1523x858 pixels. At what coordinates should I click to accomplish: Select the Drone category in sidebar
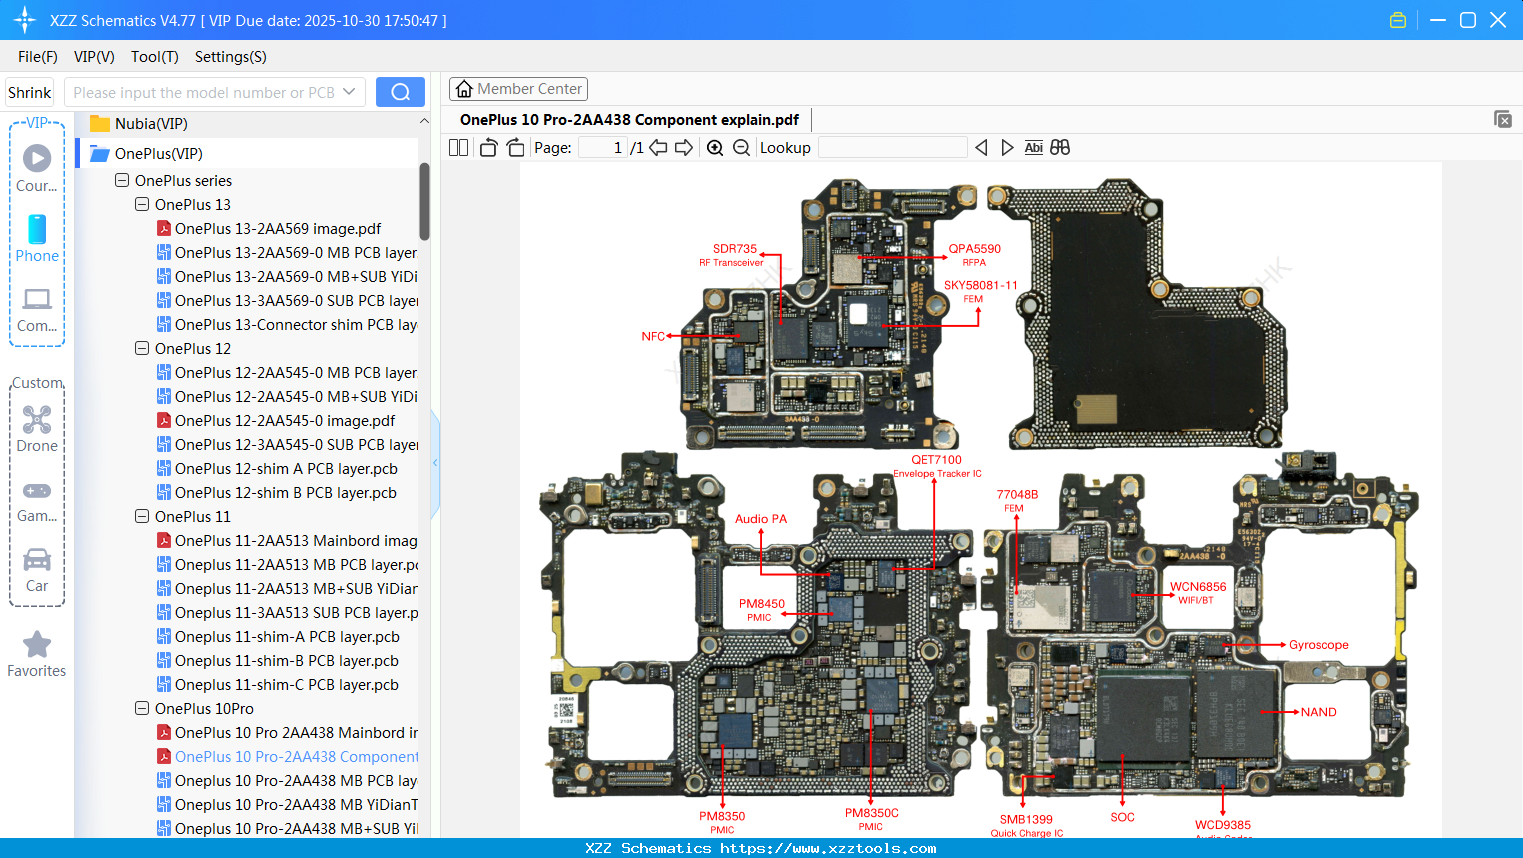[37, 425]
